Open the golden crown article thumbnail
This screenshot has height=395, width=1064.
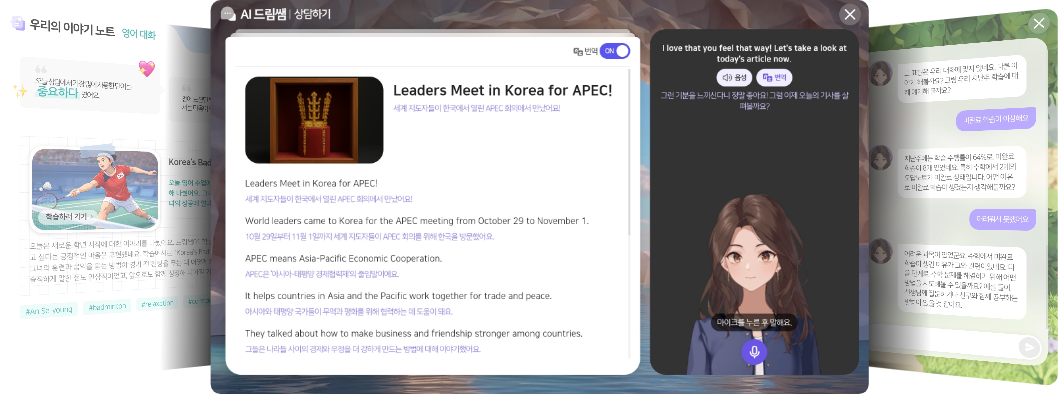(314, 120)
